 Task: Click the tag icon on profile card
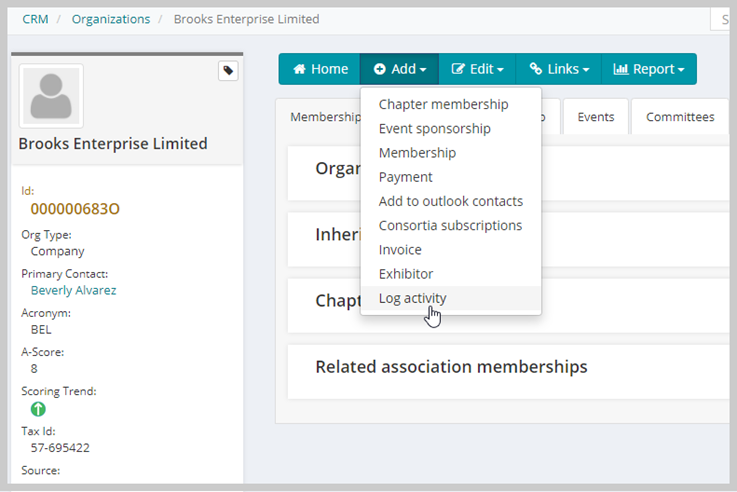click(x=228, y=71)
